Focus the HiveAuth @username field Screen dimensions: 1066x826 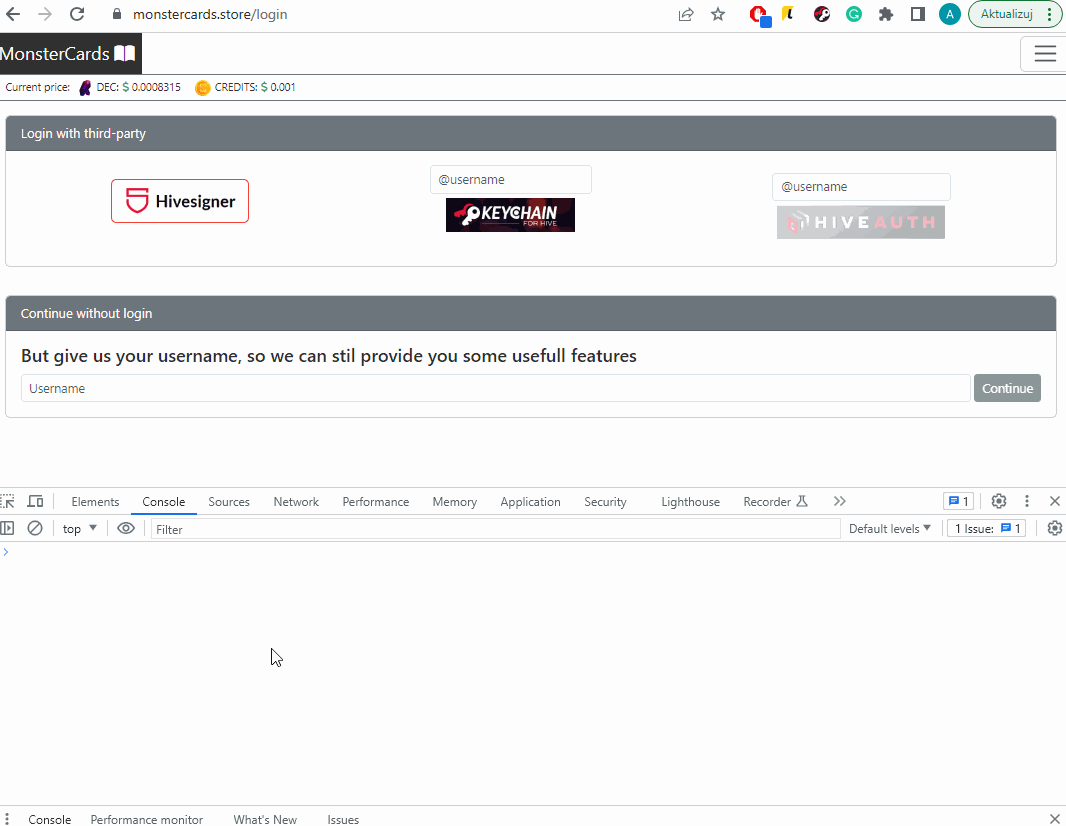861,187
